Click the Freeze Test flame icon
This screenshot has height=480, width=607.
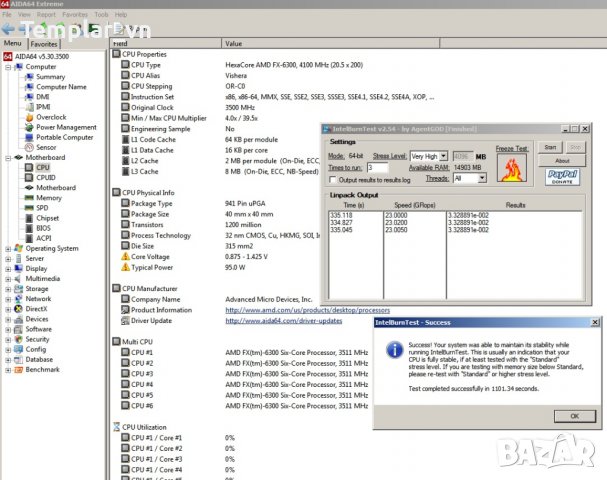click(512, 168)
